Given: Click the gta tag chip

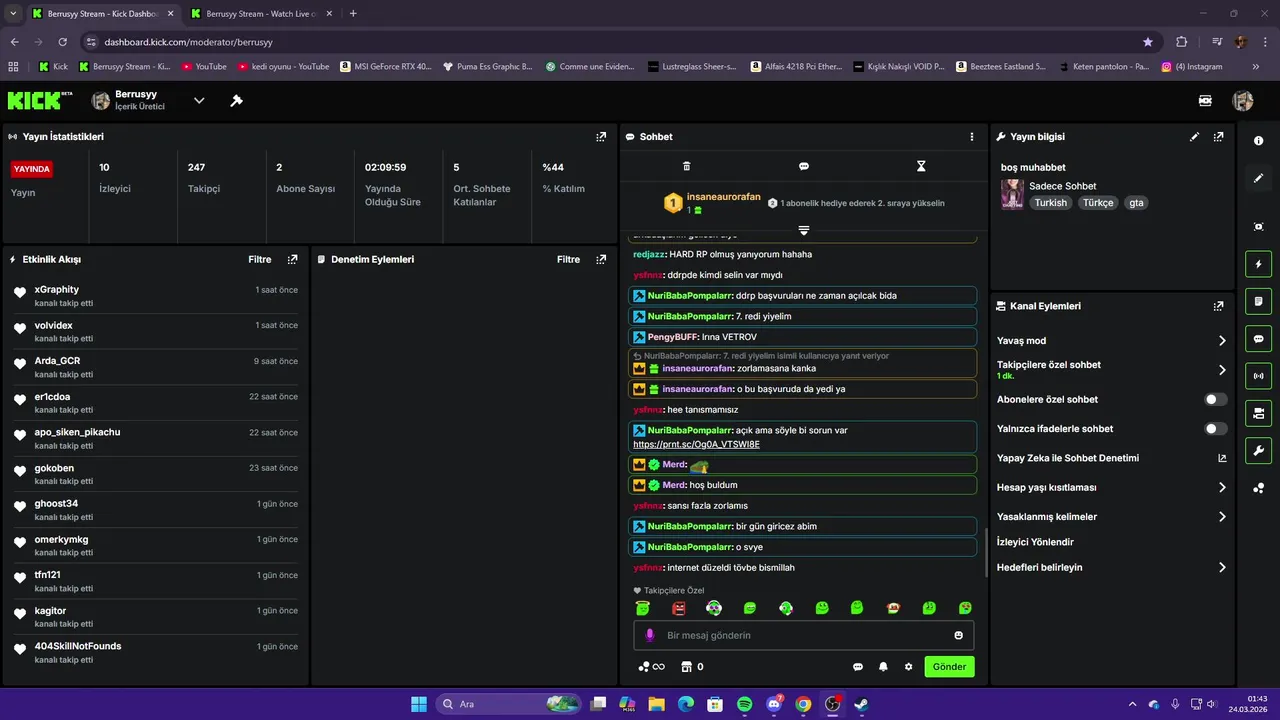Looking at the screenshot, I should coord(1136,202).
